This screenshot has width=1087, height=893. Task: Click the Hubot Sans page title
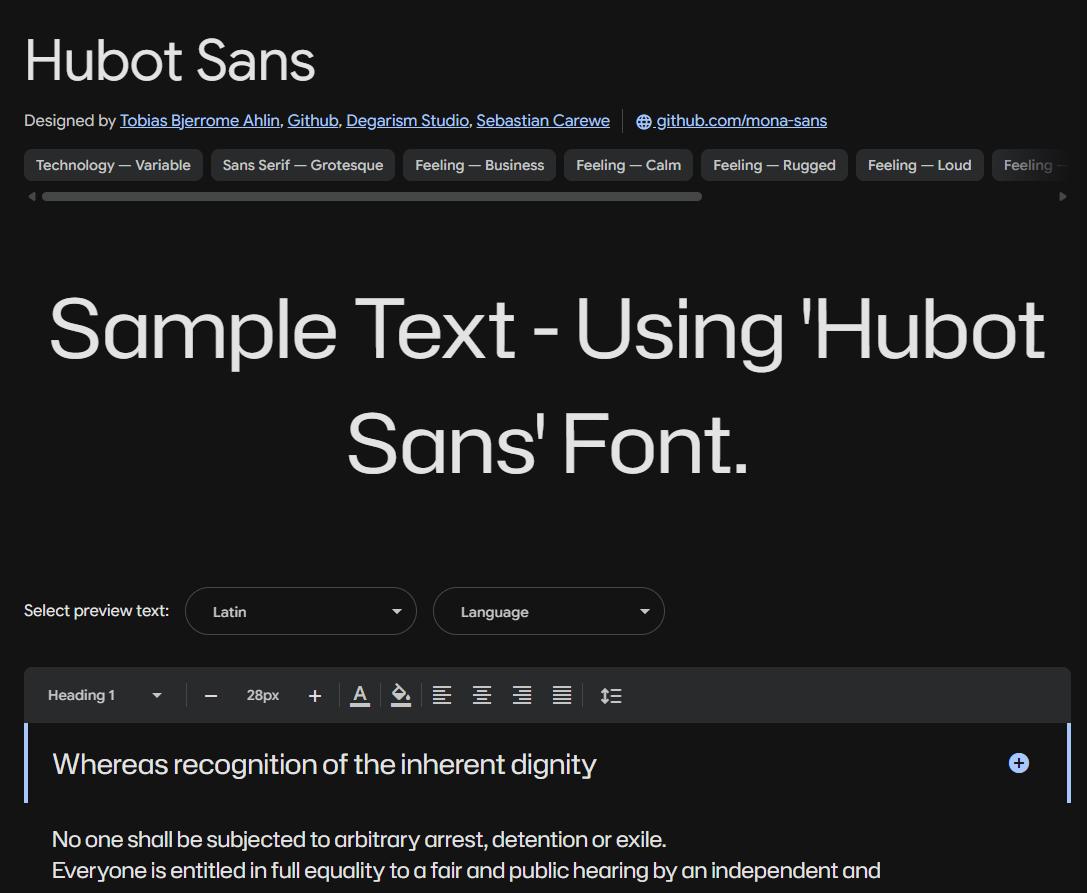point(170,60)
